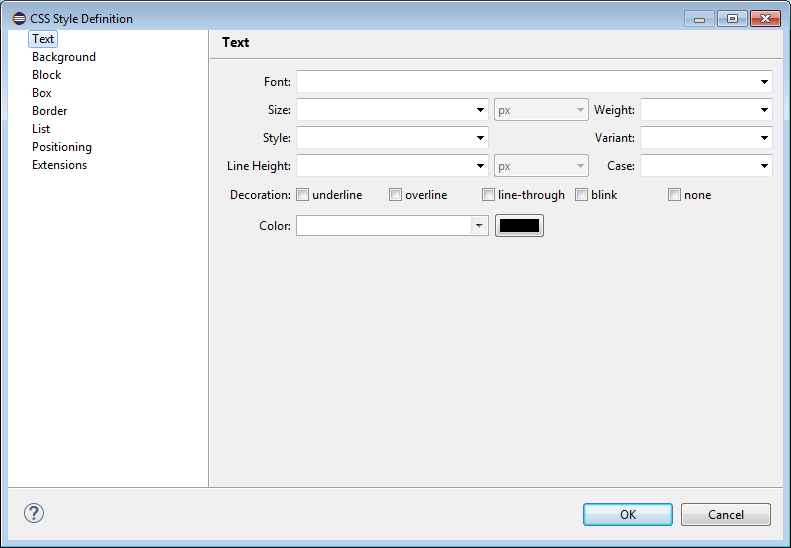The height and width of the screenshot is (548, 791).
Task: Open the Case dropdown
Action: [x=764, y=166]
